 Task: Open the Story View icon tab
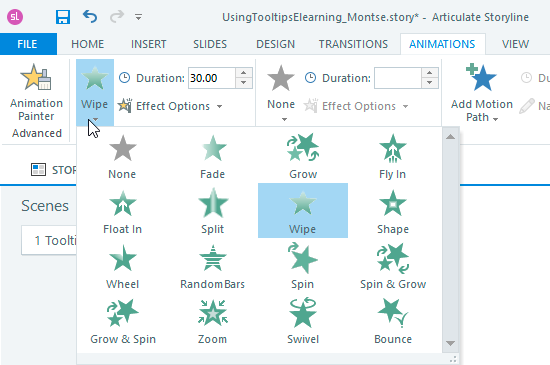(x=38, y=169)
